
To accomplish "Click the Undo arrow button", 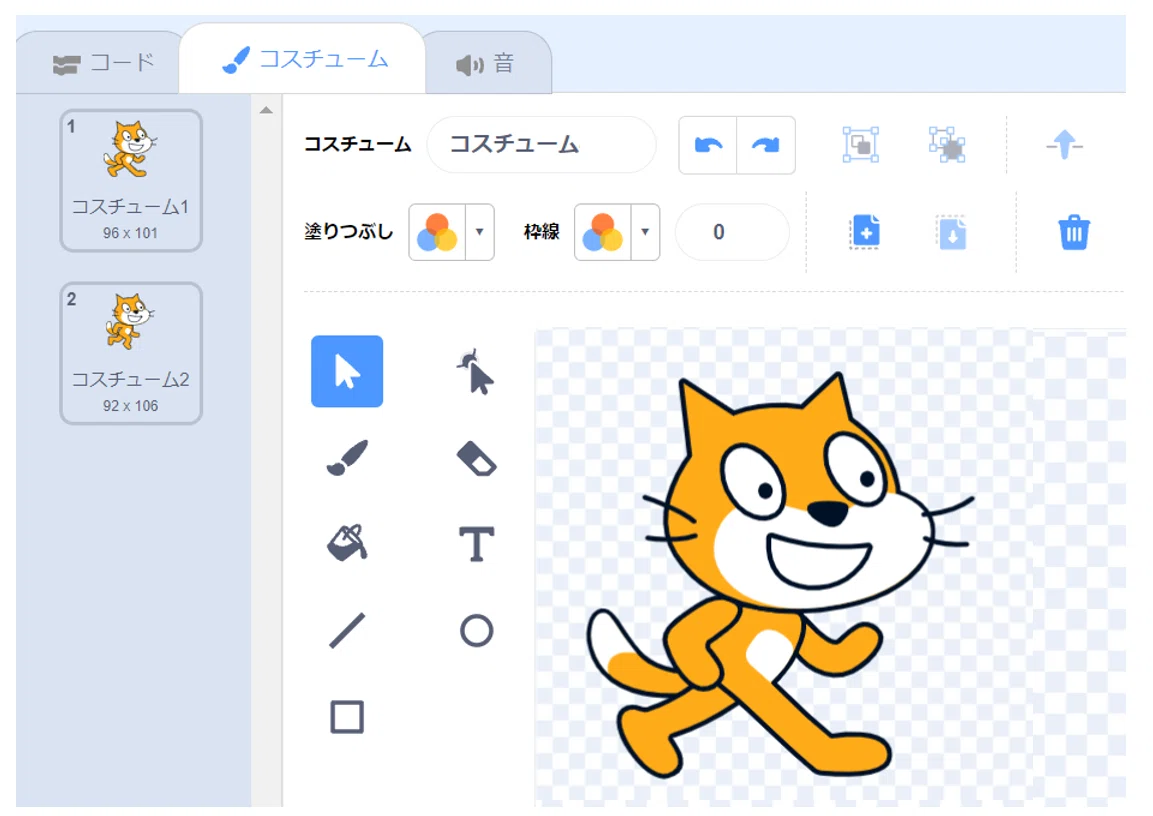I will pyautogui.click(x=707, y=145).
